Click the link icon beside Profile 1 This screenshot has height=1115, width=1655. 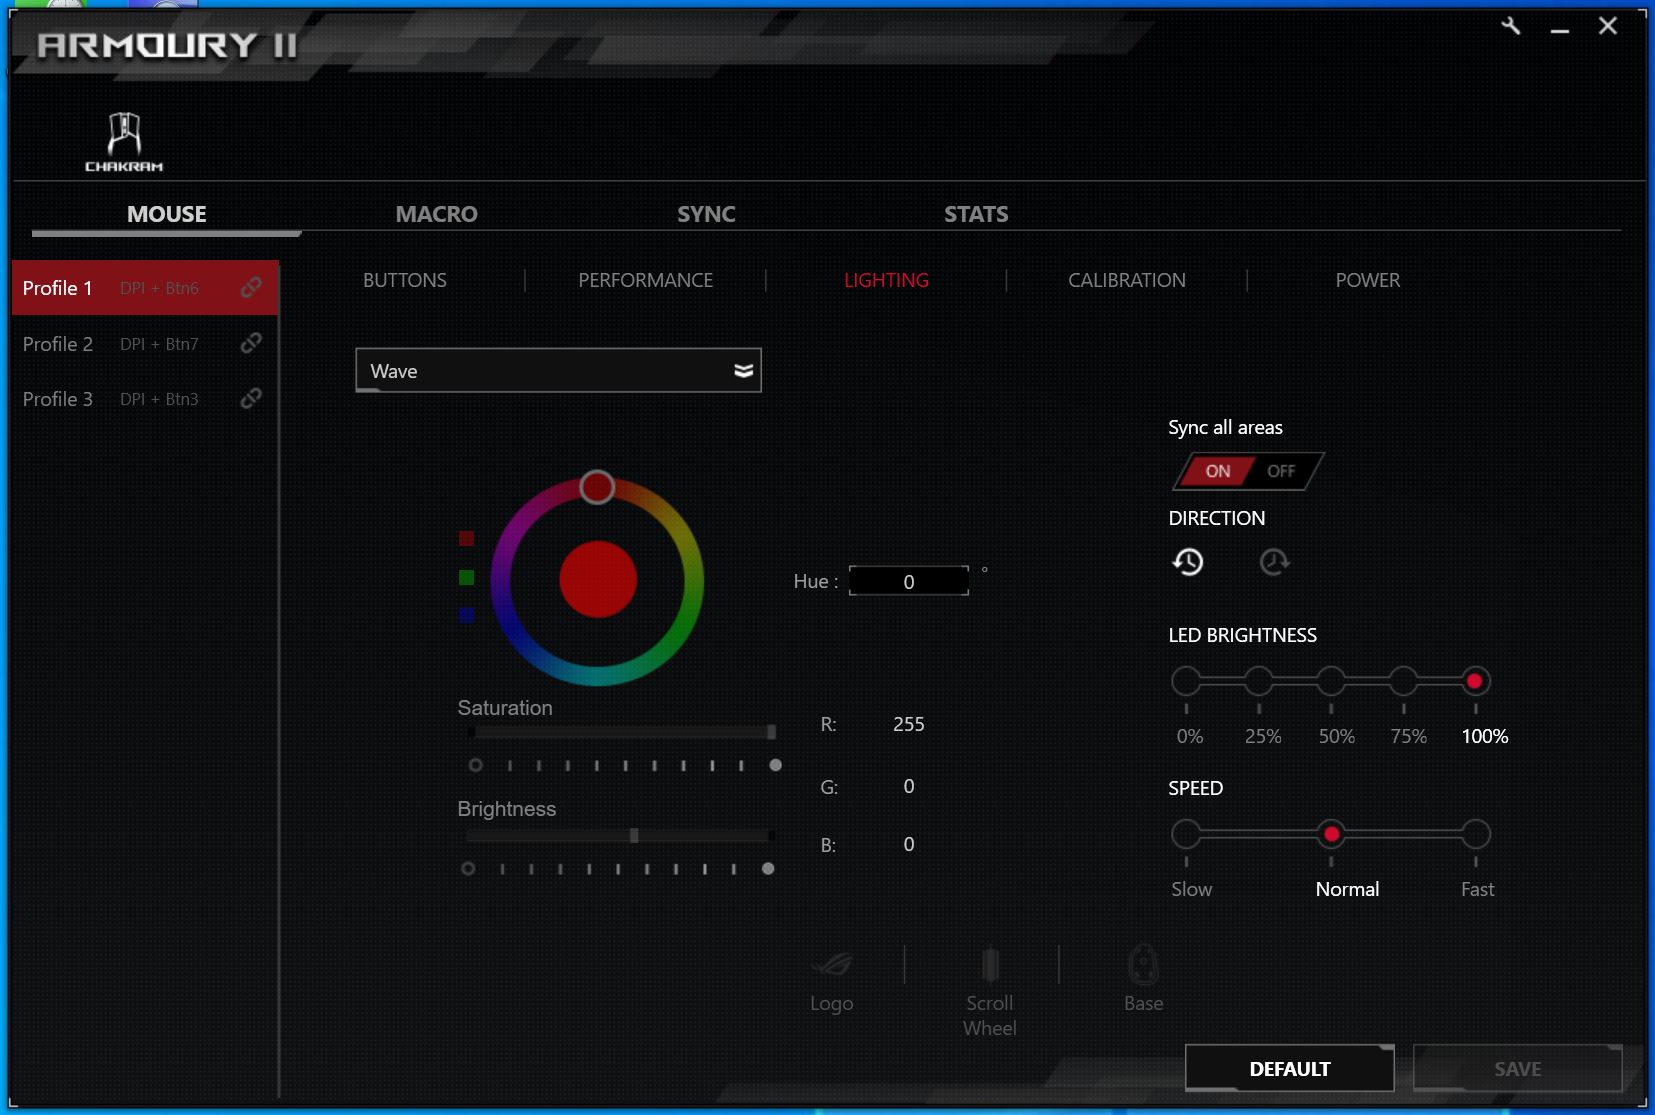click(x=251, y=288)
